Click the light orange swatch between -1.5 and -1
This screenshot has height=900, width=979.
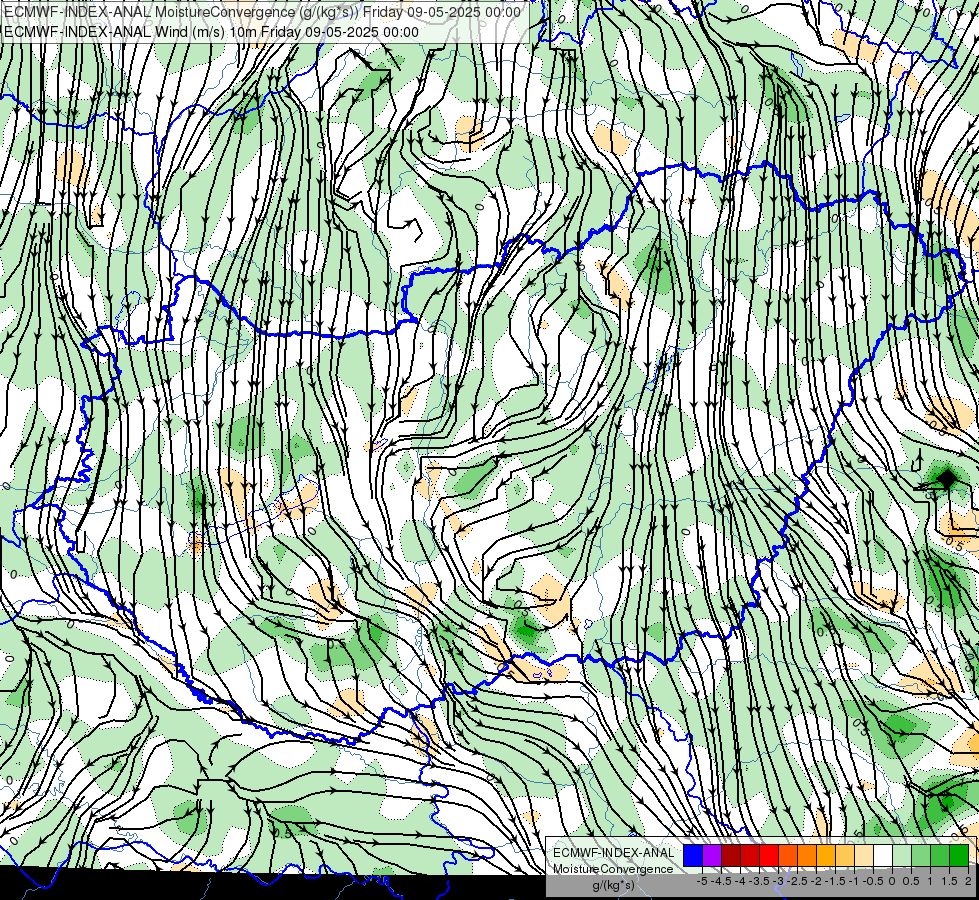pos(845,856)
